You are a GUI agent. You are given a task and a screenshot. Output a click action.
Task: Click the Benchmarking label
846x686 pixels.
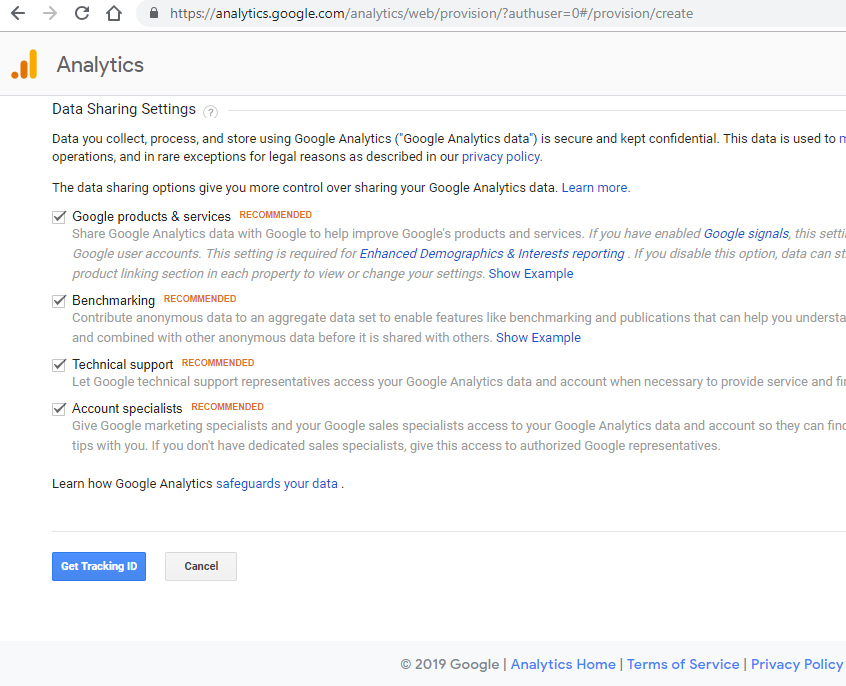pyautogui.click(x=113, y=301)
